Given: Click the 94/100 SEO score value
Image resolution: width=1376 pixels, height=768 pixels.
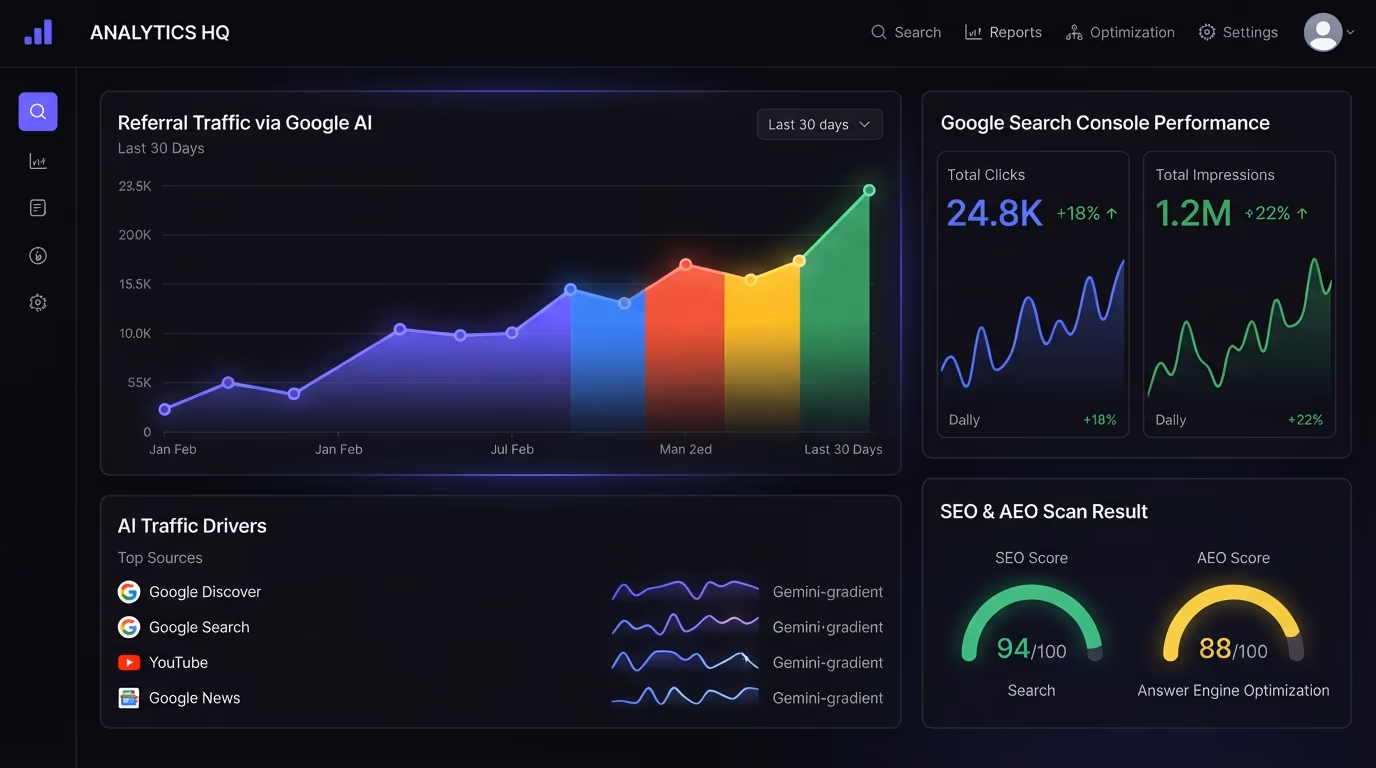Looking at the screenshot, I should [x=1032, y=650].
